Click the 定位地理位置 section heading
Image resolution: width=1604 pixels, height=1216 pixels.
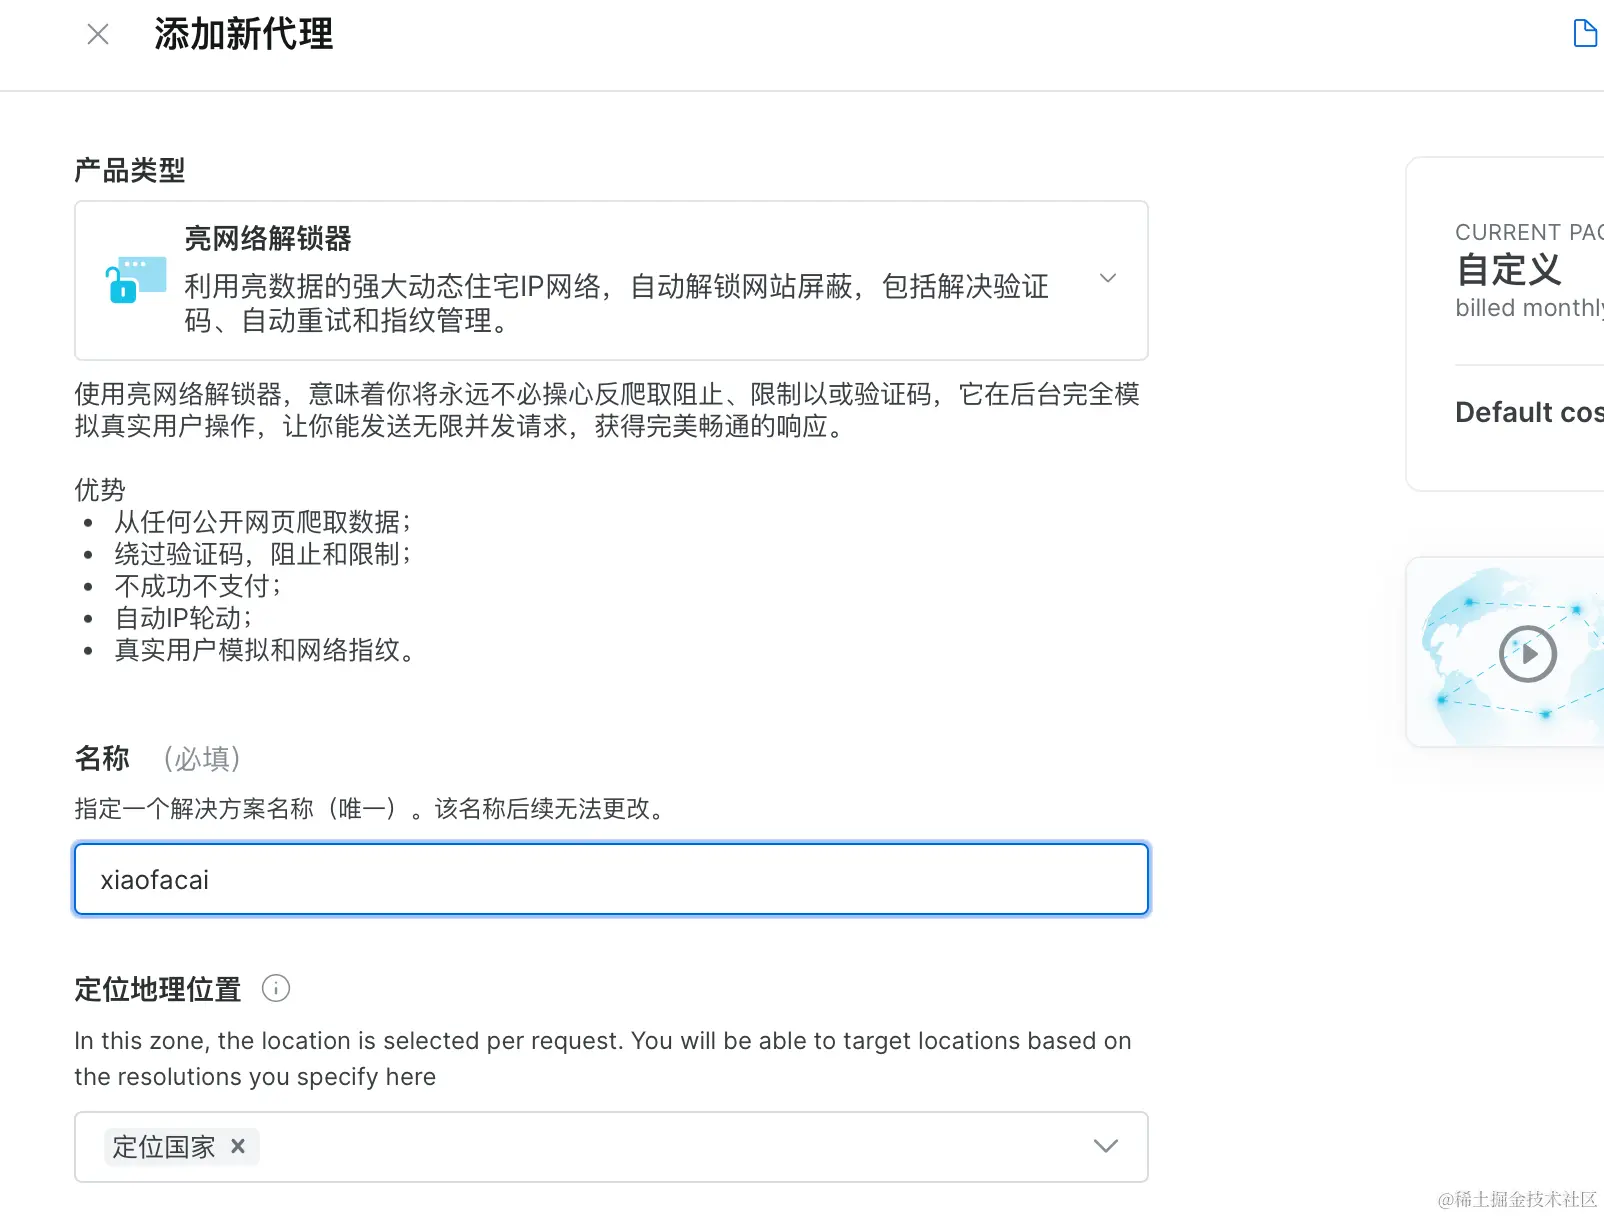[158, 989]
